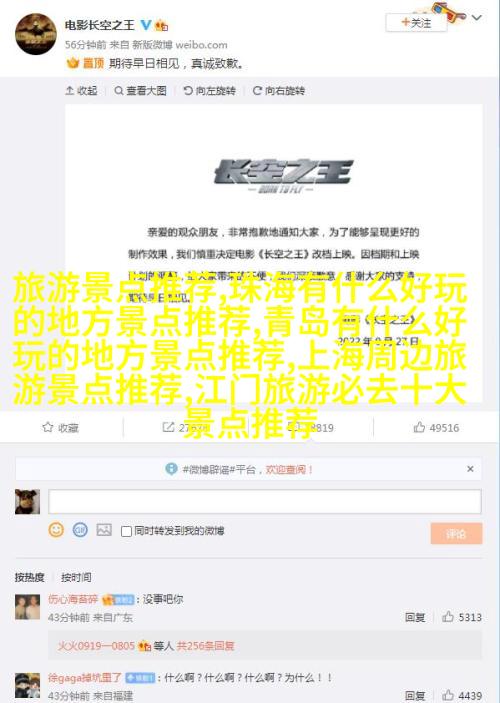Click the repost share icon
The height and width of the screenshot is (703, 500).
click(168, 427)
